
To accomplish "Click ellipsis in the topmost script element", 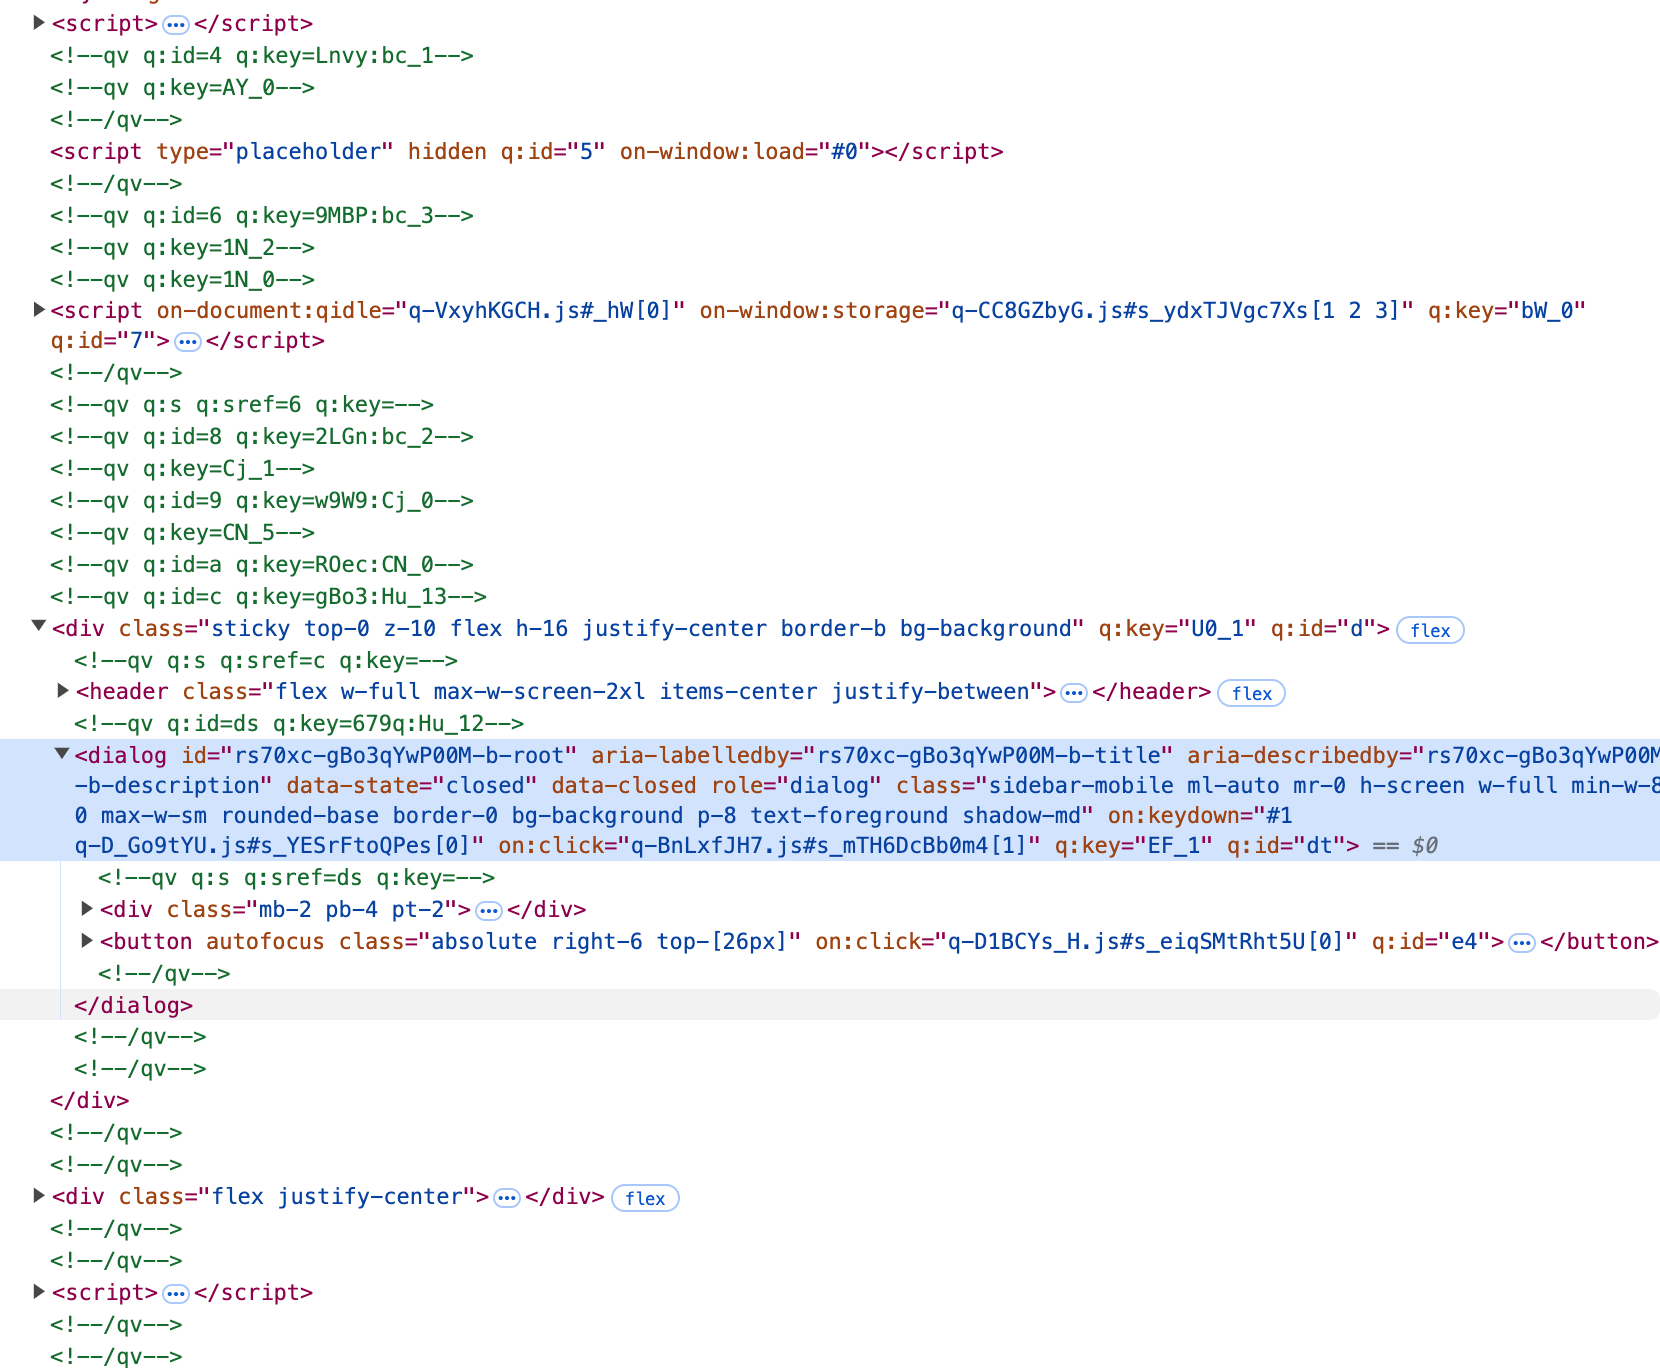I will 176,24.
